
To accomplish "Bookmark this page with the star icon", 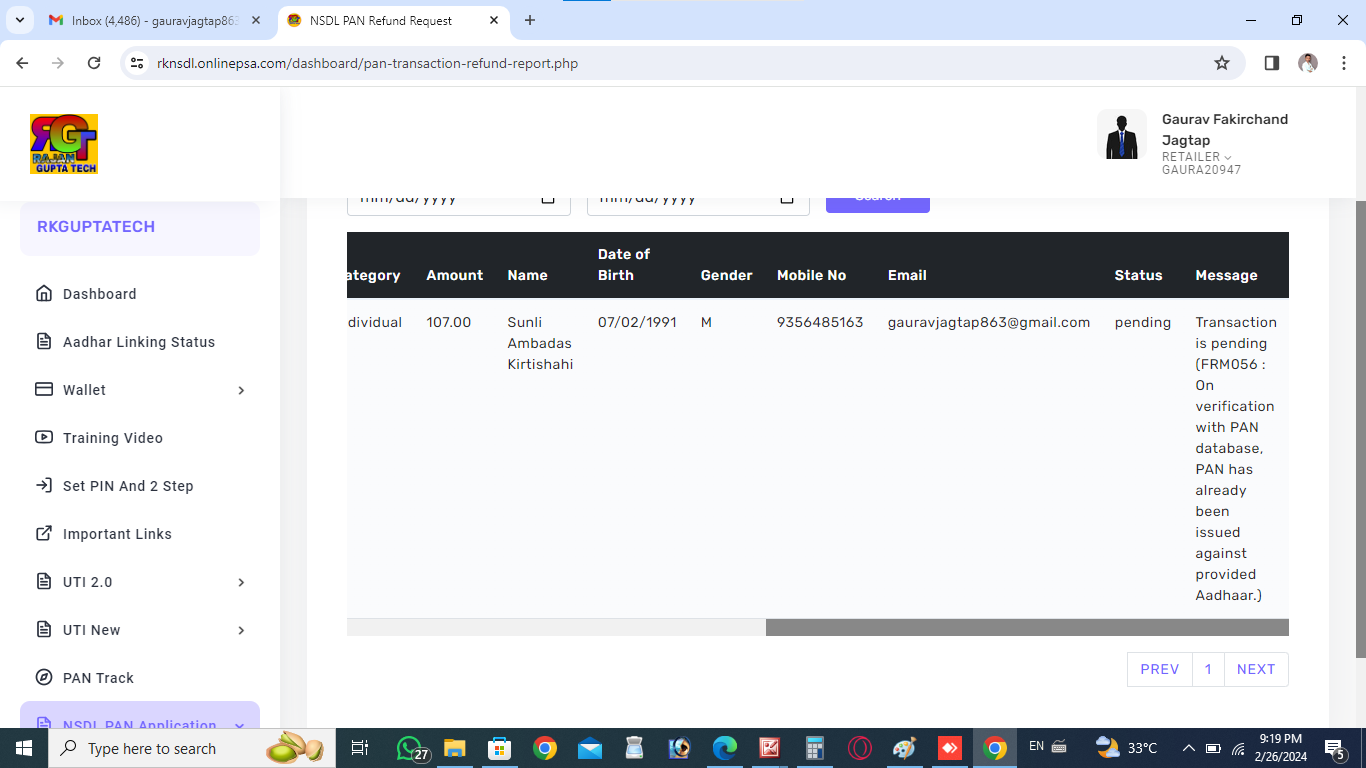I will (1222, 63).
